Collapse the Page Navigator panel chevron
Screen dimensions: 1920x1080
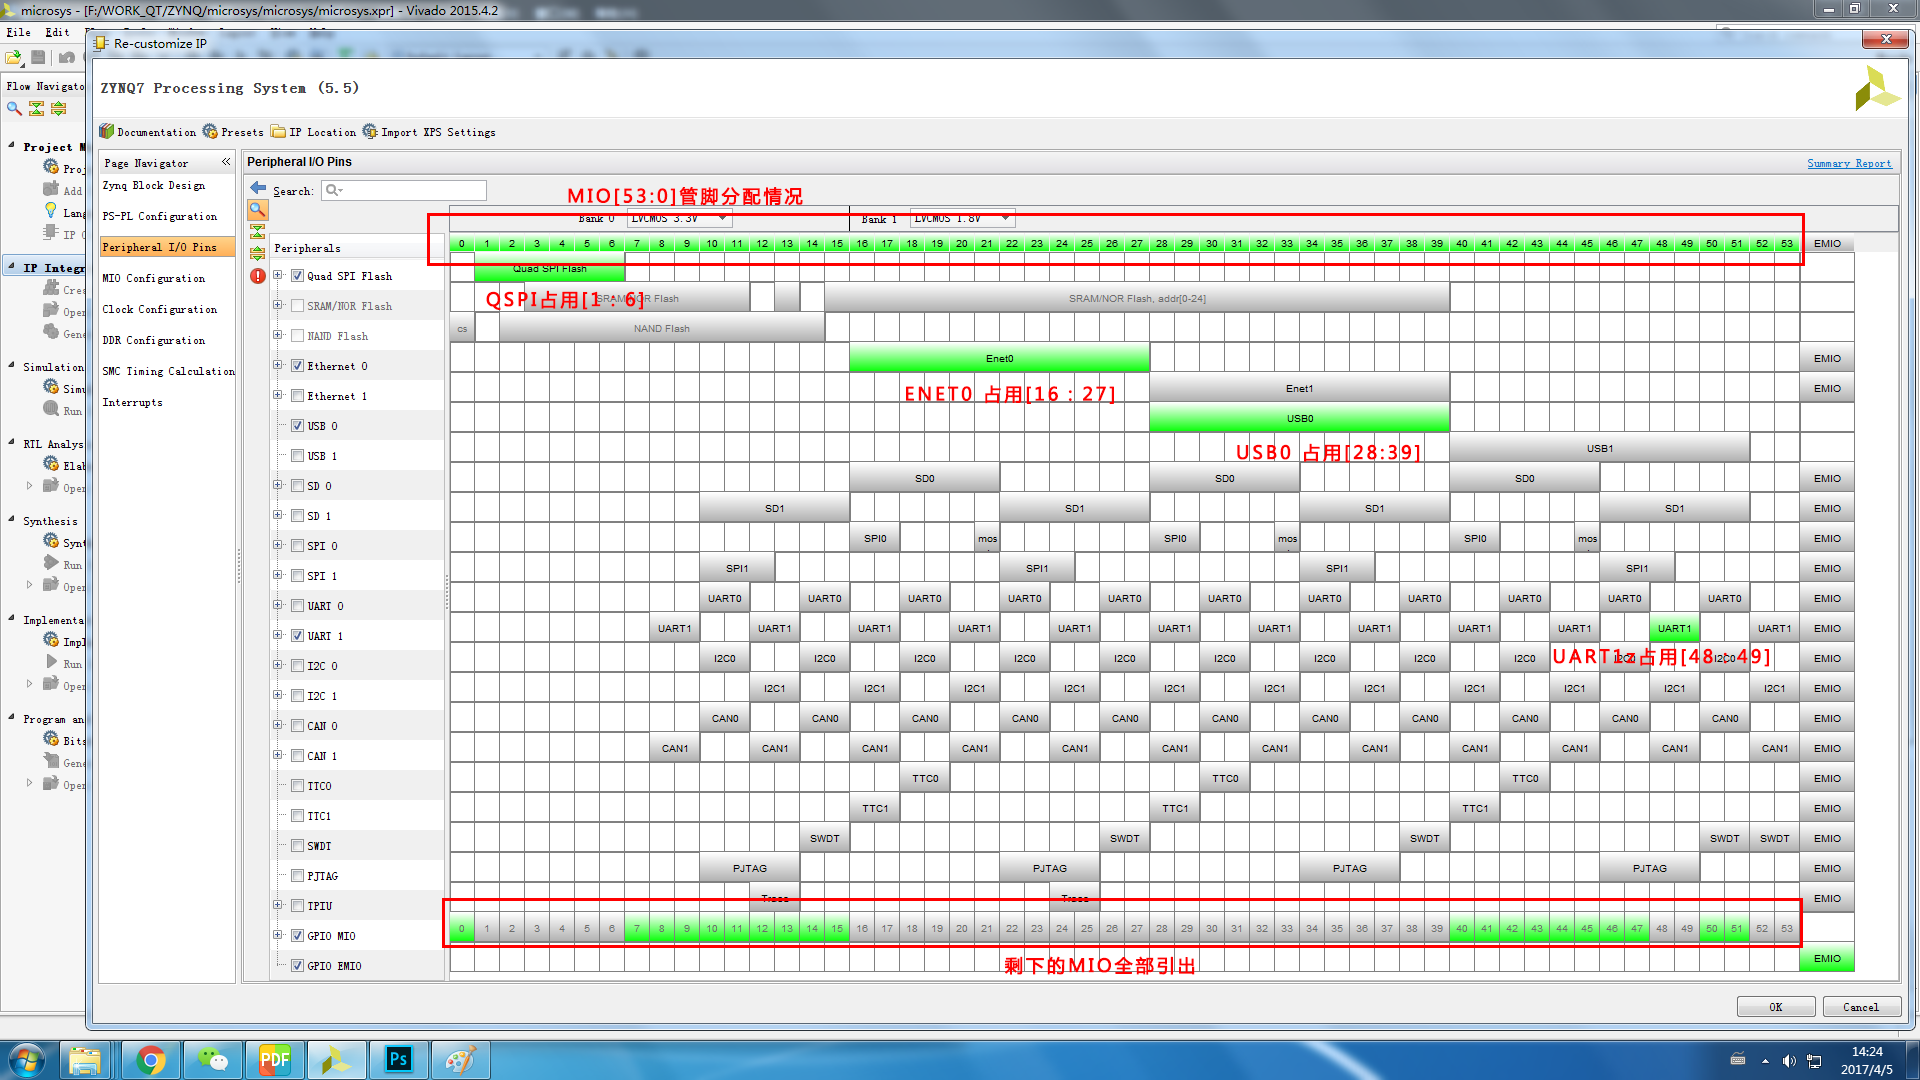[226, 162]
